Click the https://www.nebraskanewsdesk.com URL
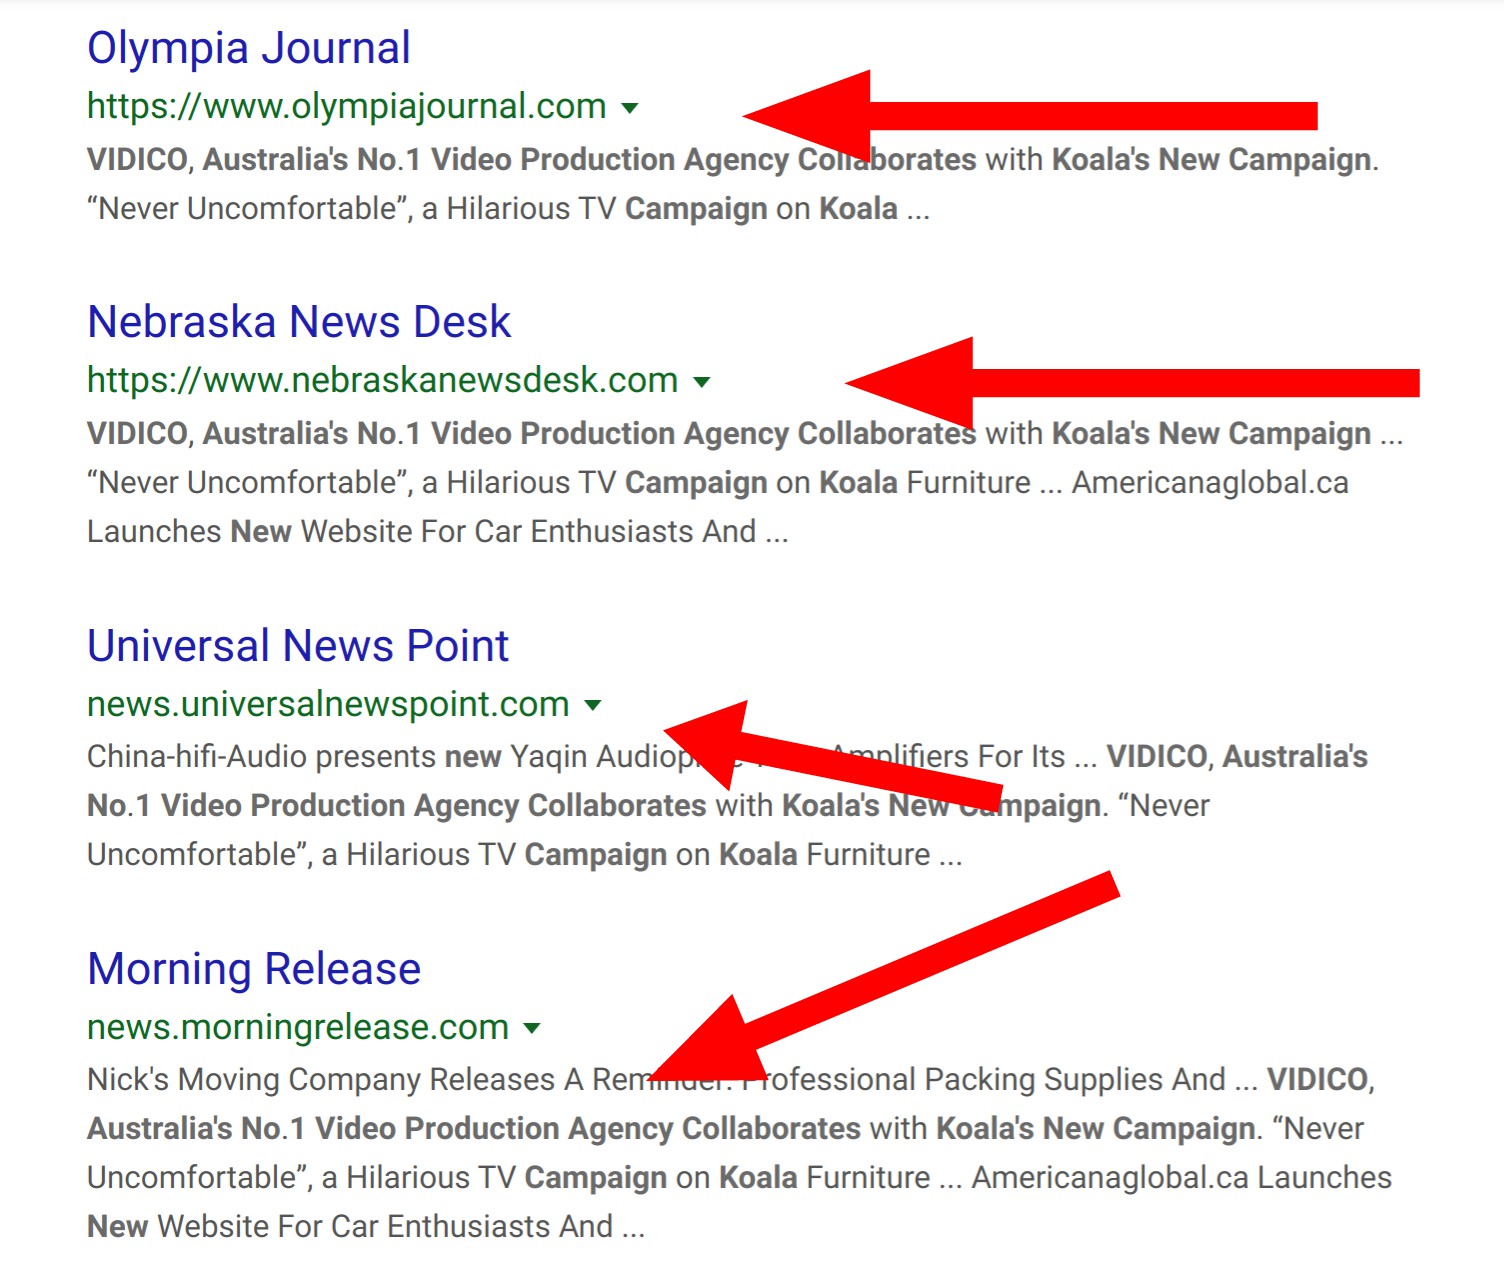The image size is (1504, 1265). point(383,380)
